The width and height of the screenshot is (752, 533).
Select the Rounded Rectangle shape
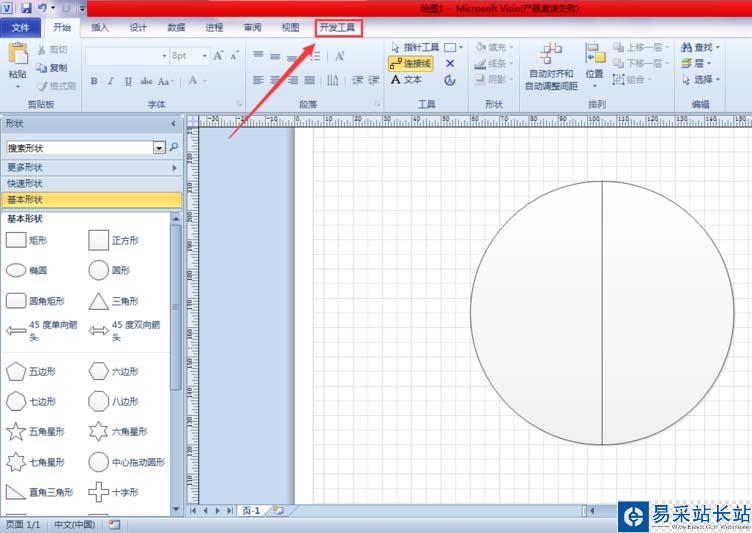[35, 301]
